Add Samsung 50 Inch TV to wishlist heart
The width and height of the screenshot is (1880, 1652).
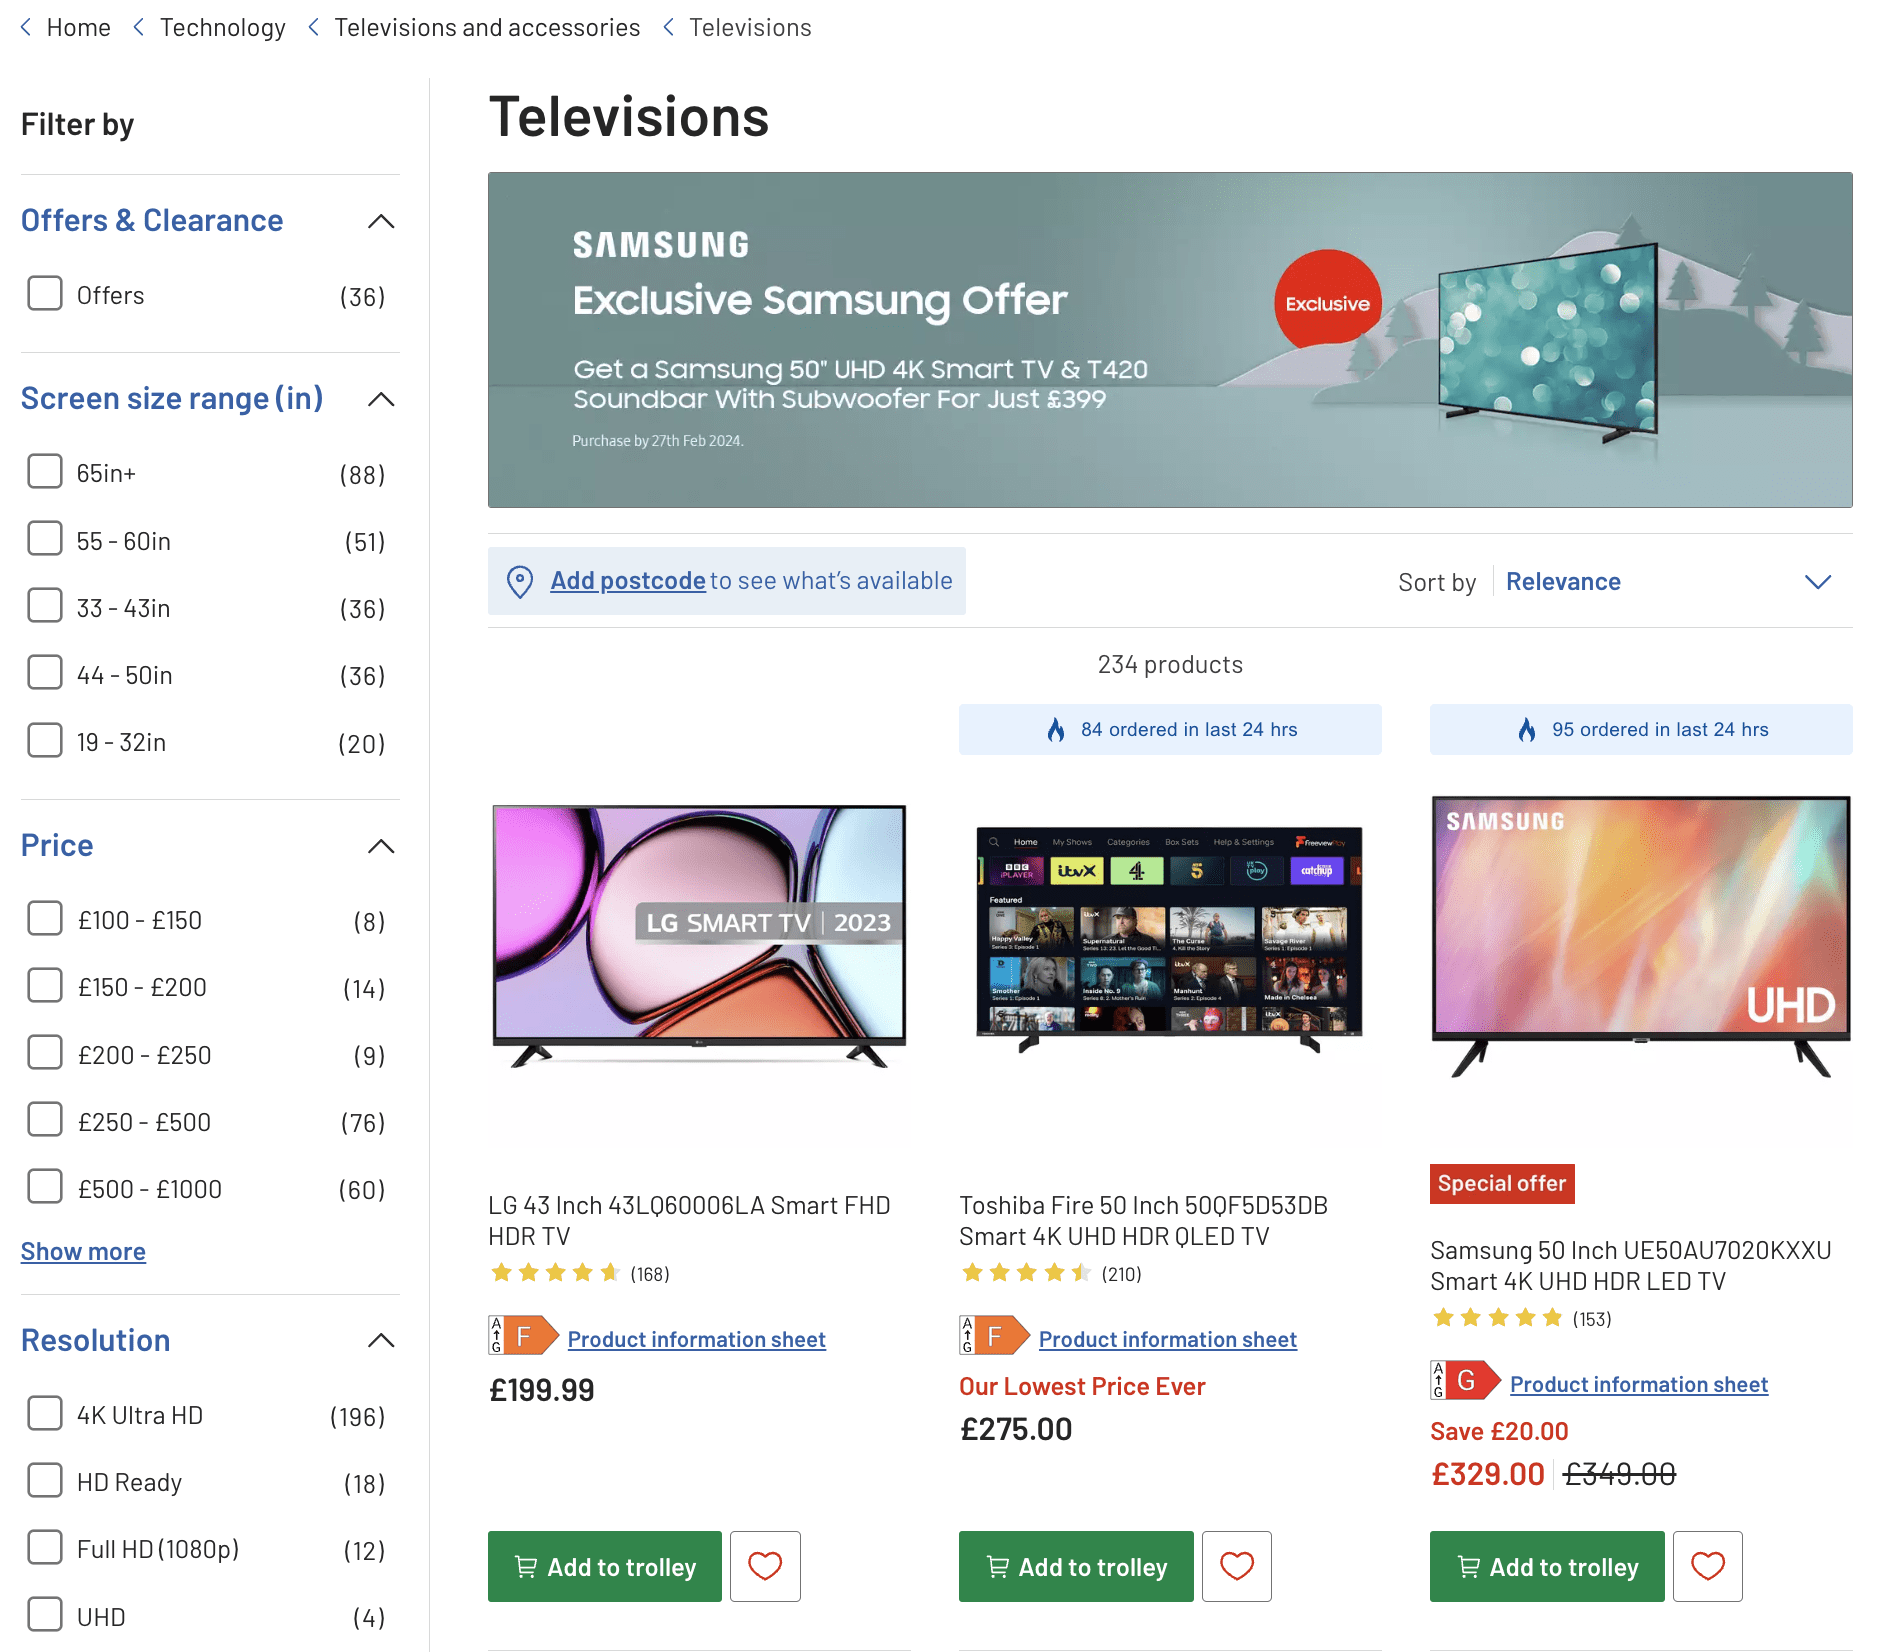1708,1566
